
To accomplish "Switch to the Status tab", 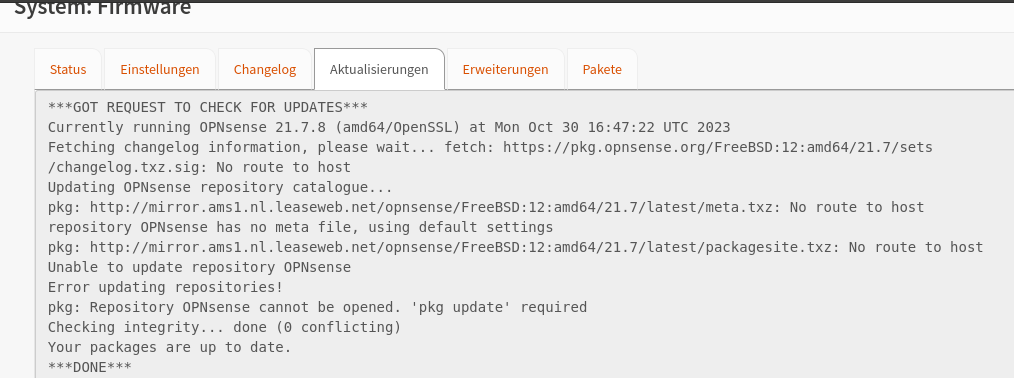I will tap(68, 70).
